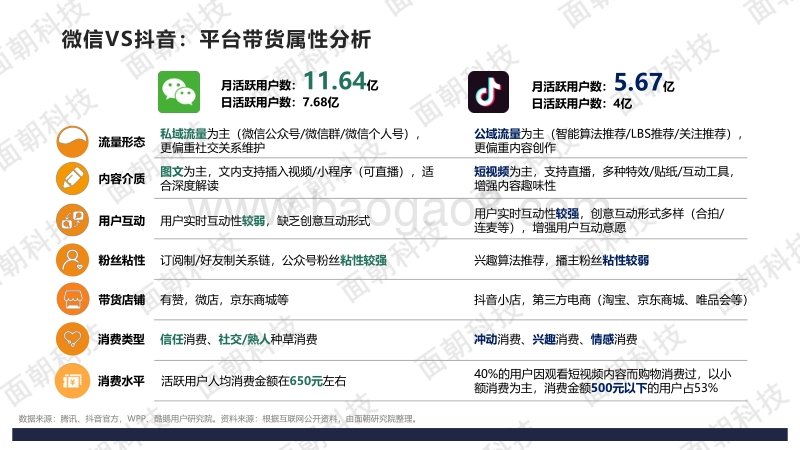Viewport: 800px width, 450px height.
Task: Click the 带货店铺 row label
Action: (x=121, y=299)
